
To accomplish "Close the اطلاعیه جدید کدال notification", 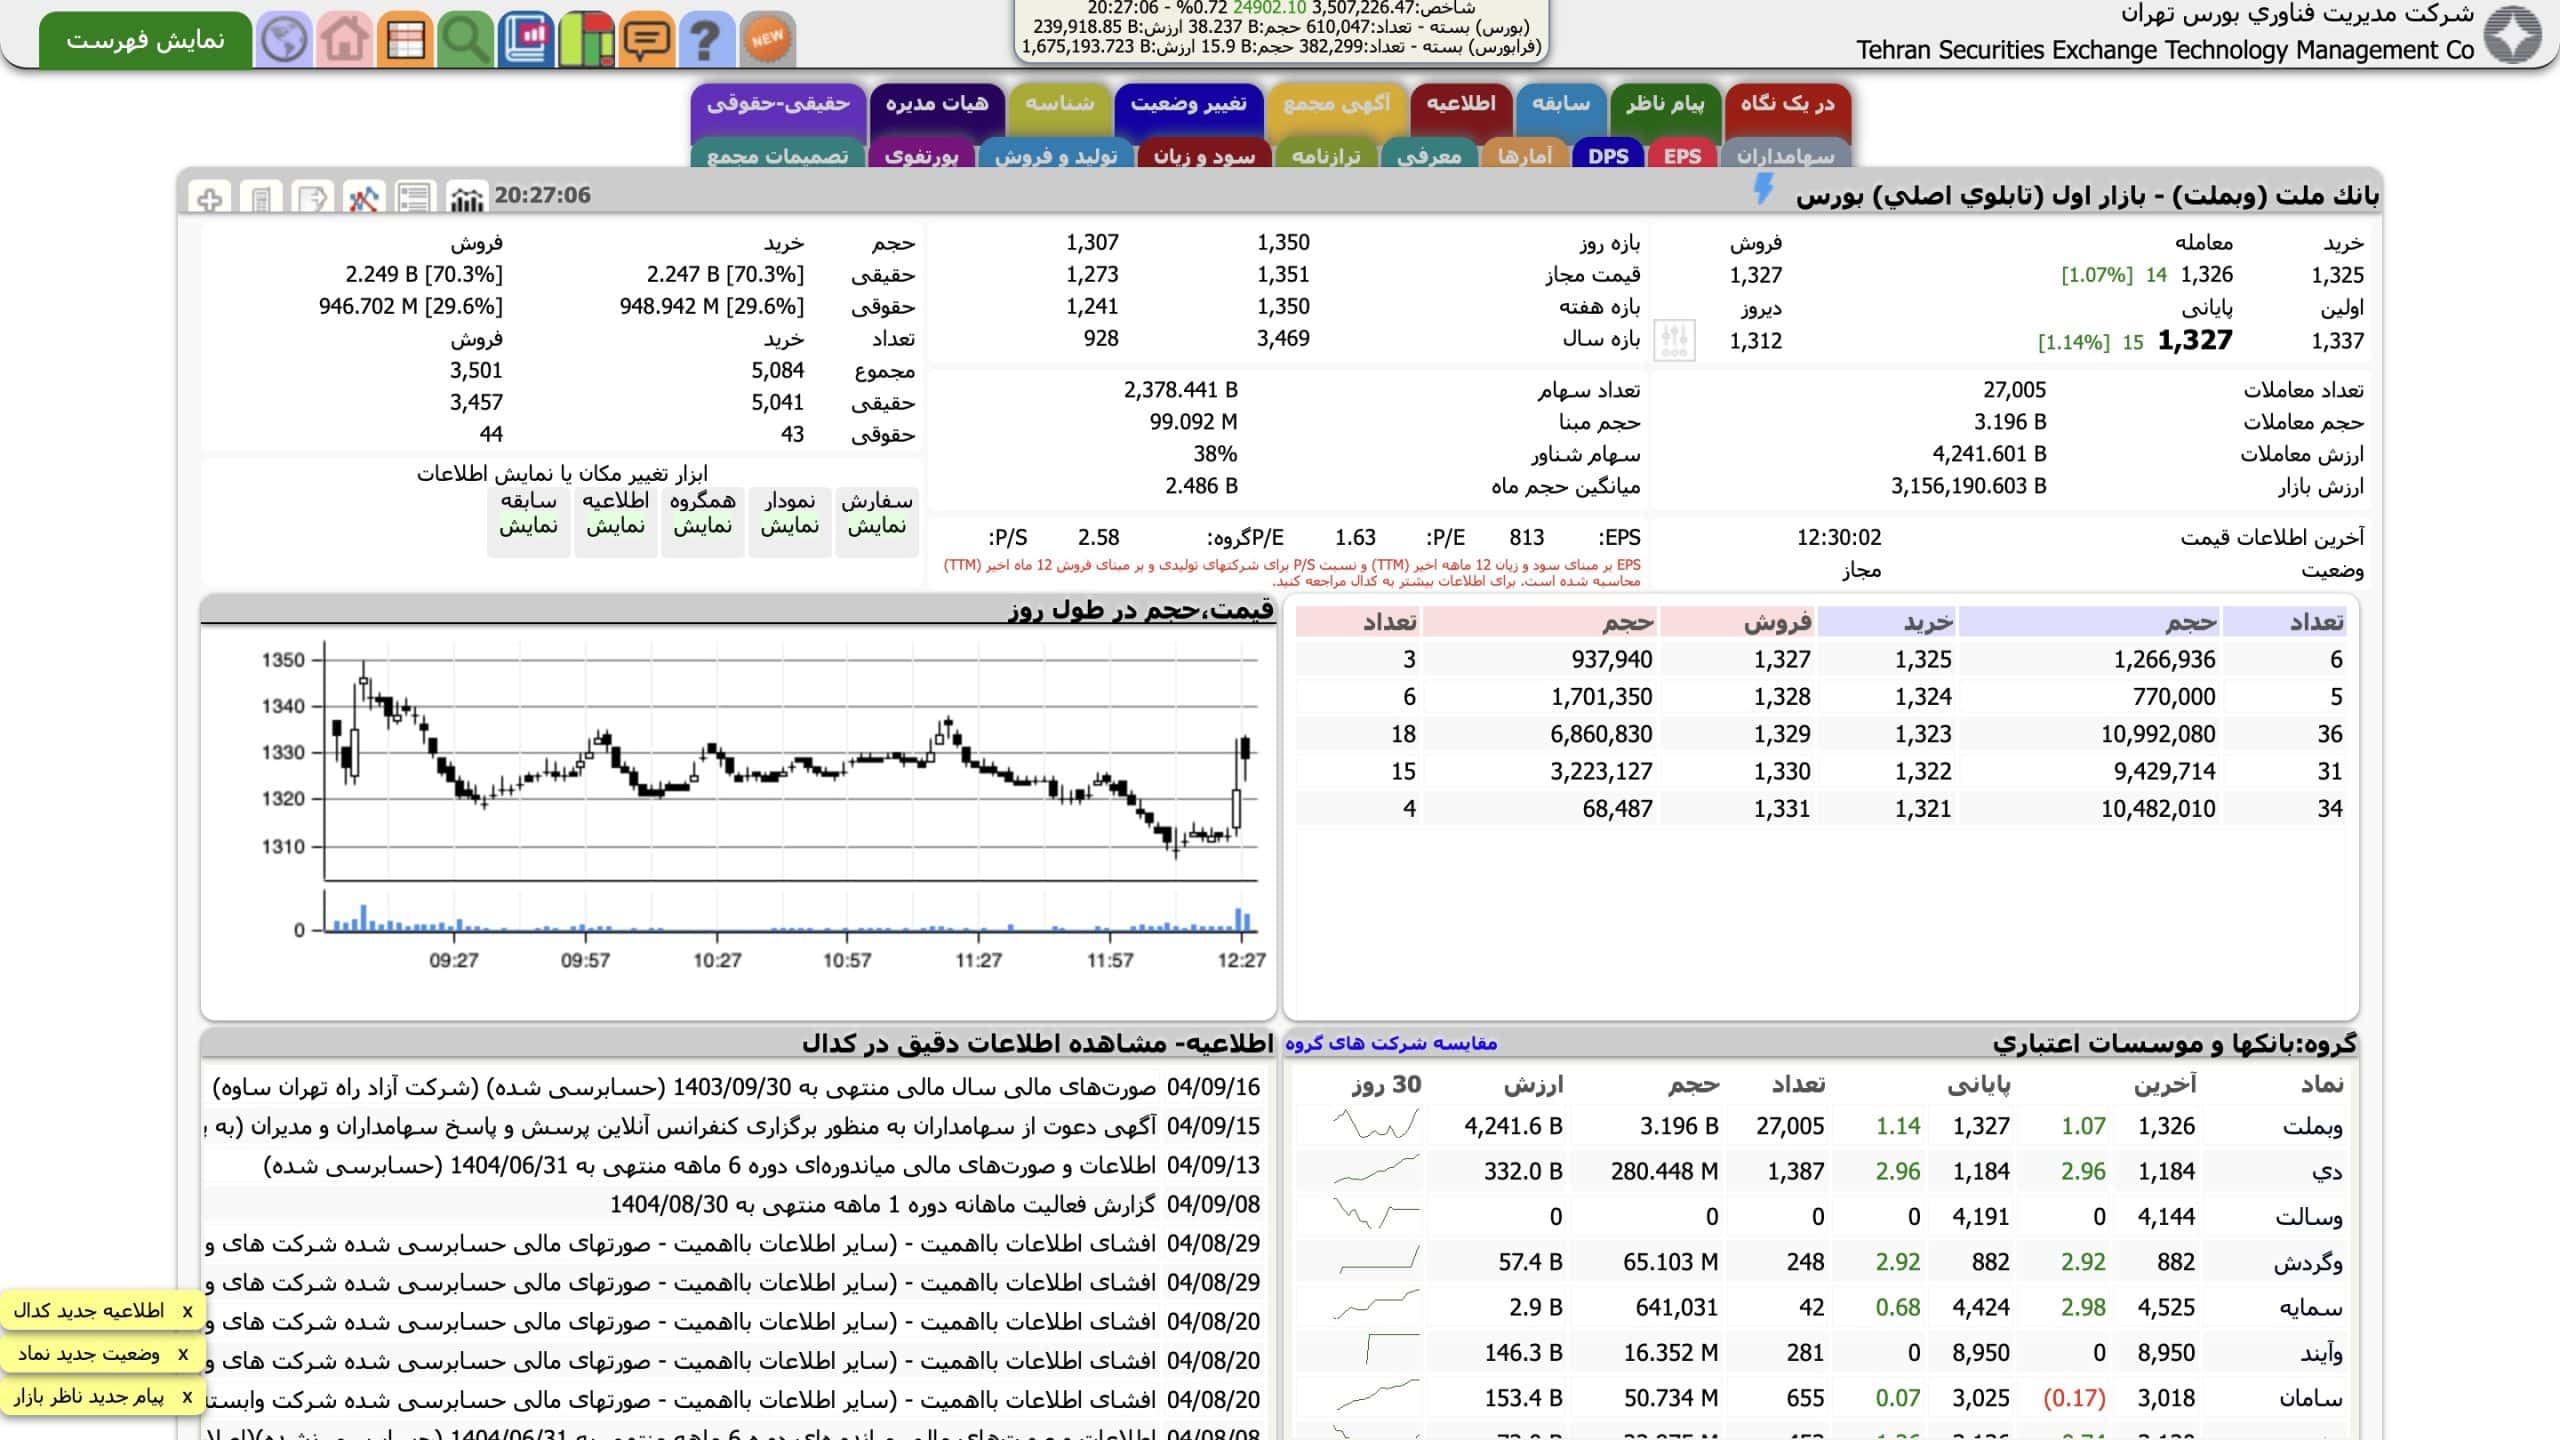I will click(x=187, y=1311).
